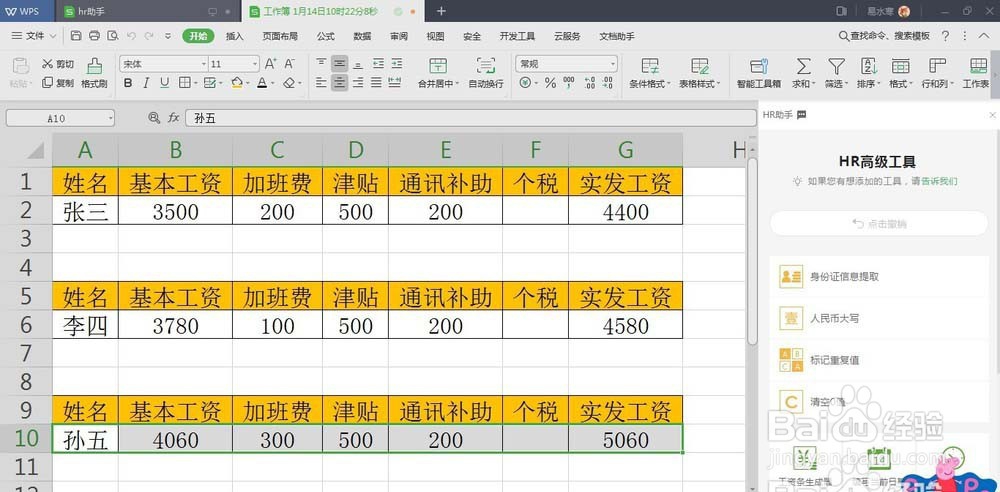The width and height of the screenshot is (1000, 492).
Task: Click the thousands separator icon
Action: point(569,83)
